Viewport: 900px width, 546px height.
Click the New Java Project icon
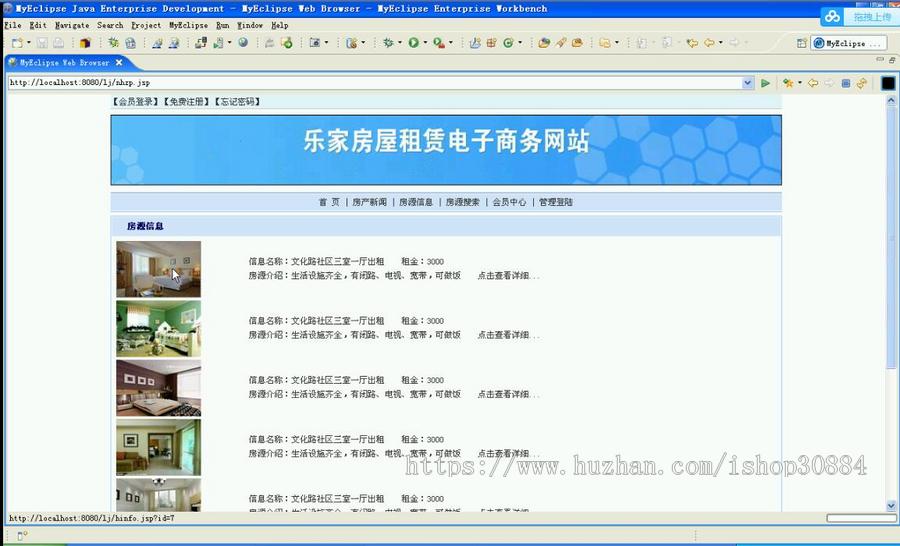(x=475, y=43)
